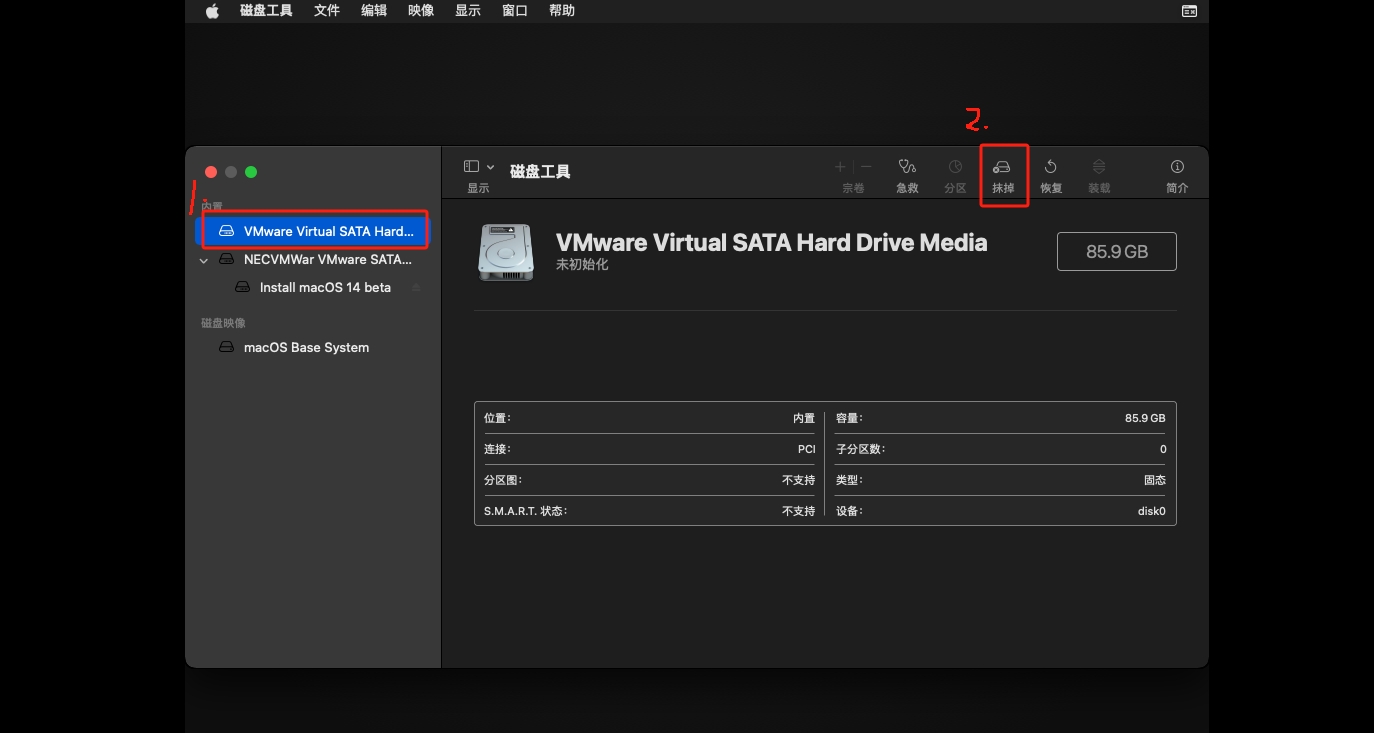Viewport: 1374px width, 733px height.
Task: Click the green zoom window button
Action: pyautogui.click(x=251, y=172)
